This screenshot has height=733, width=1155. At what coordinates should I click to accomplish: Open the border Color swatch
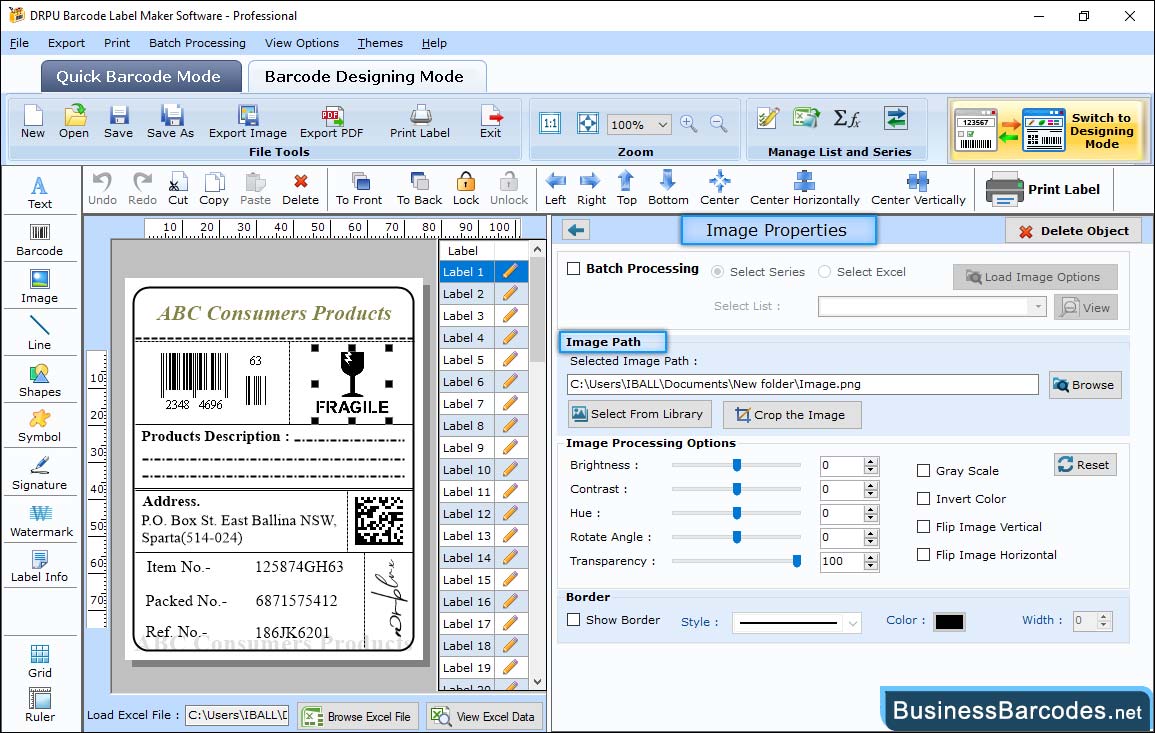click(x=949, y=622)
